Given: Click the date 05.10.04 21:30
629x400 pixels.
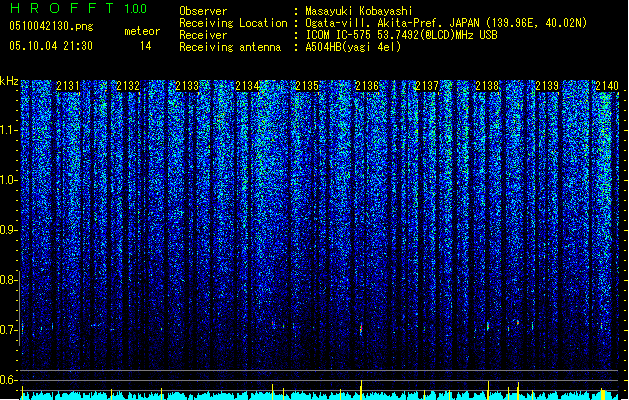Looking at the screenshot, I should tap(51, 46).
